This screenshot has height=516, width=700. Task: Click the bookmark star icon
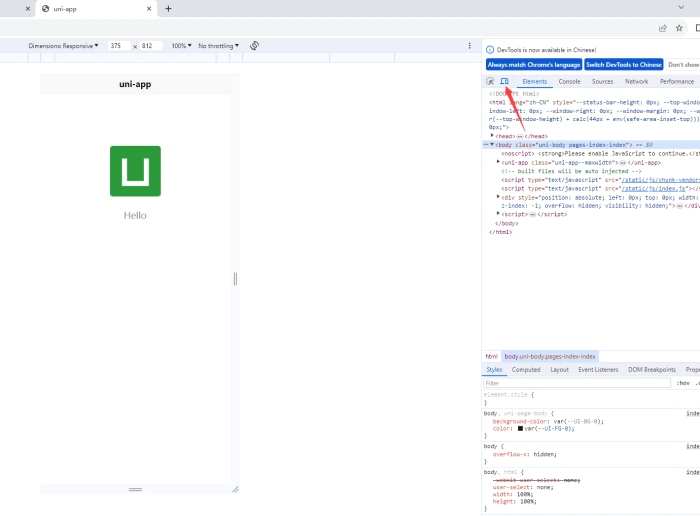tap(679, 28)
